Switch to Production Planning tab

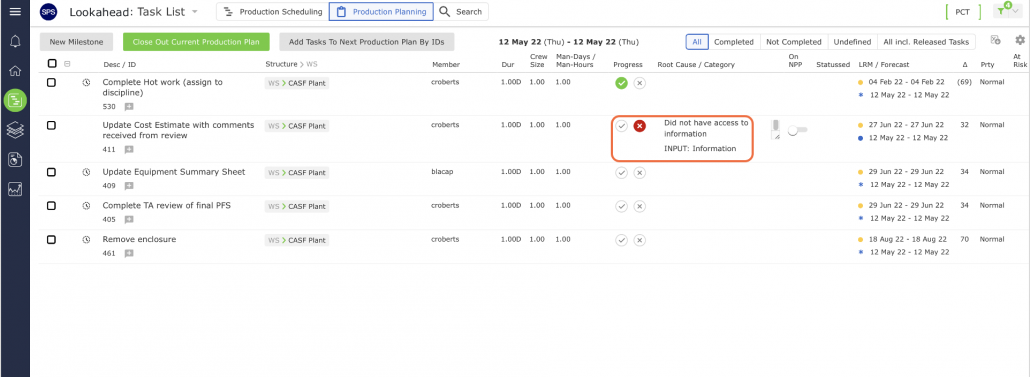381,12
